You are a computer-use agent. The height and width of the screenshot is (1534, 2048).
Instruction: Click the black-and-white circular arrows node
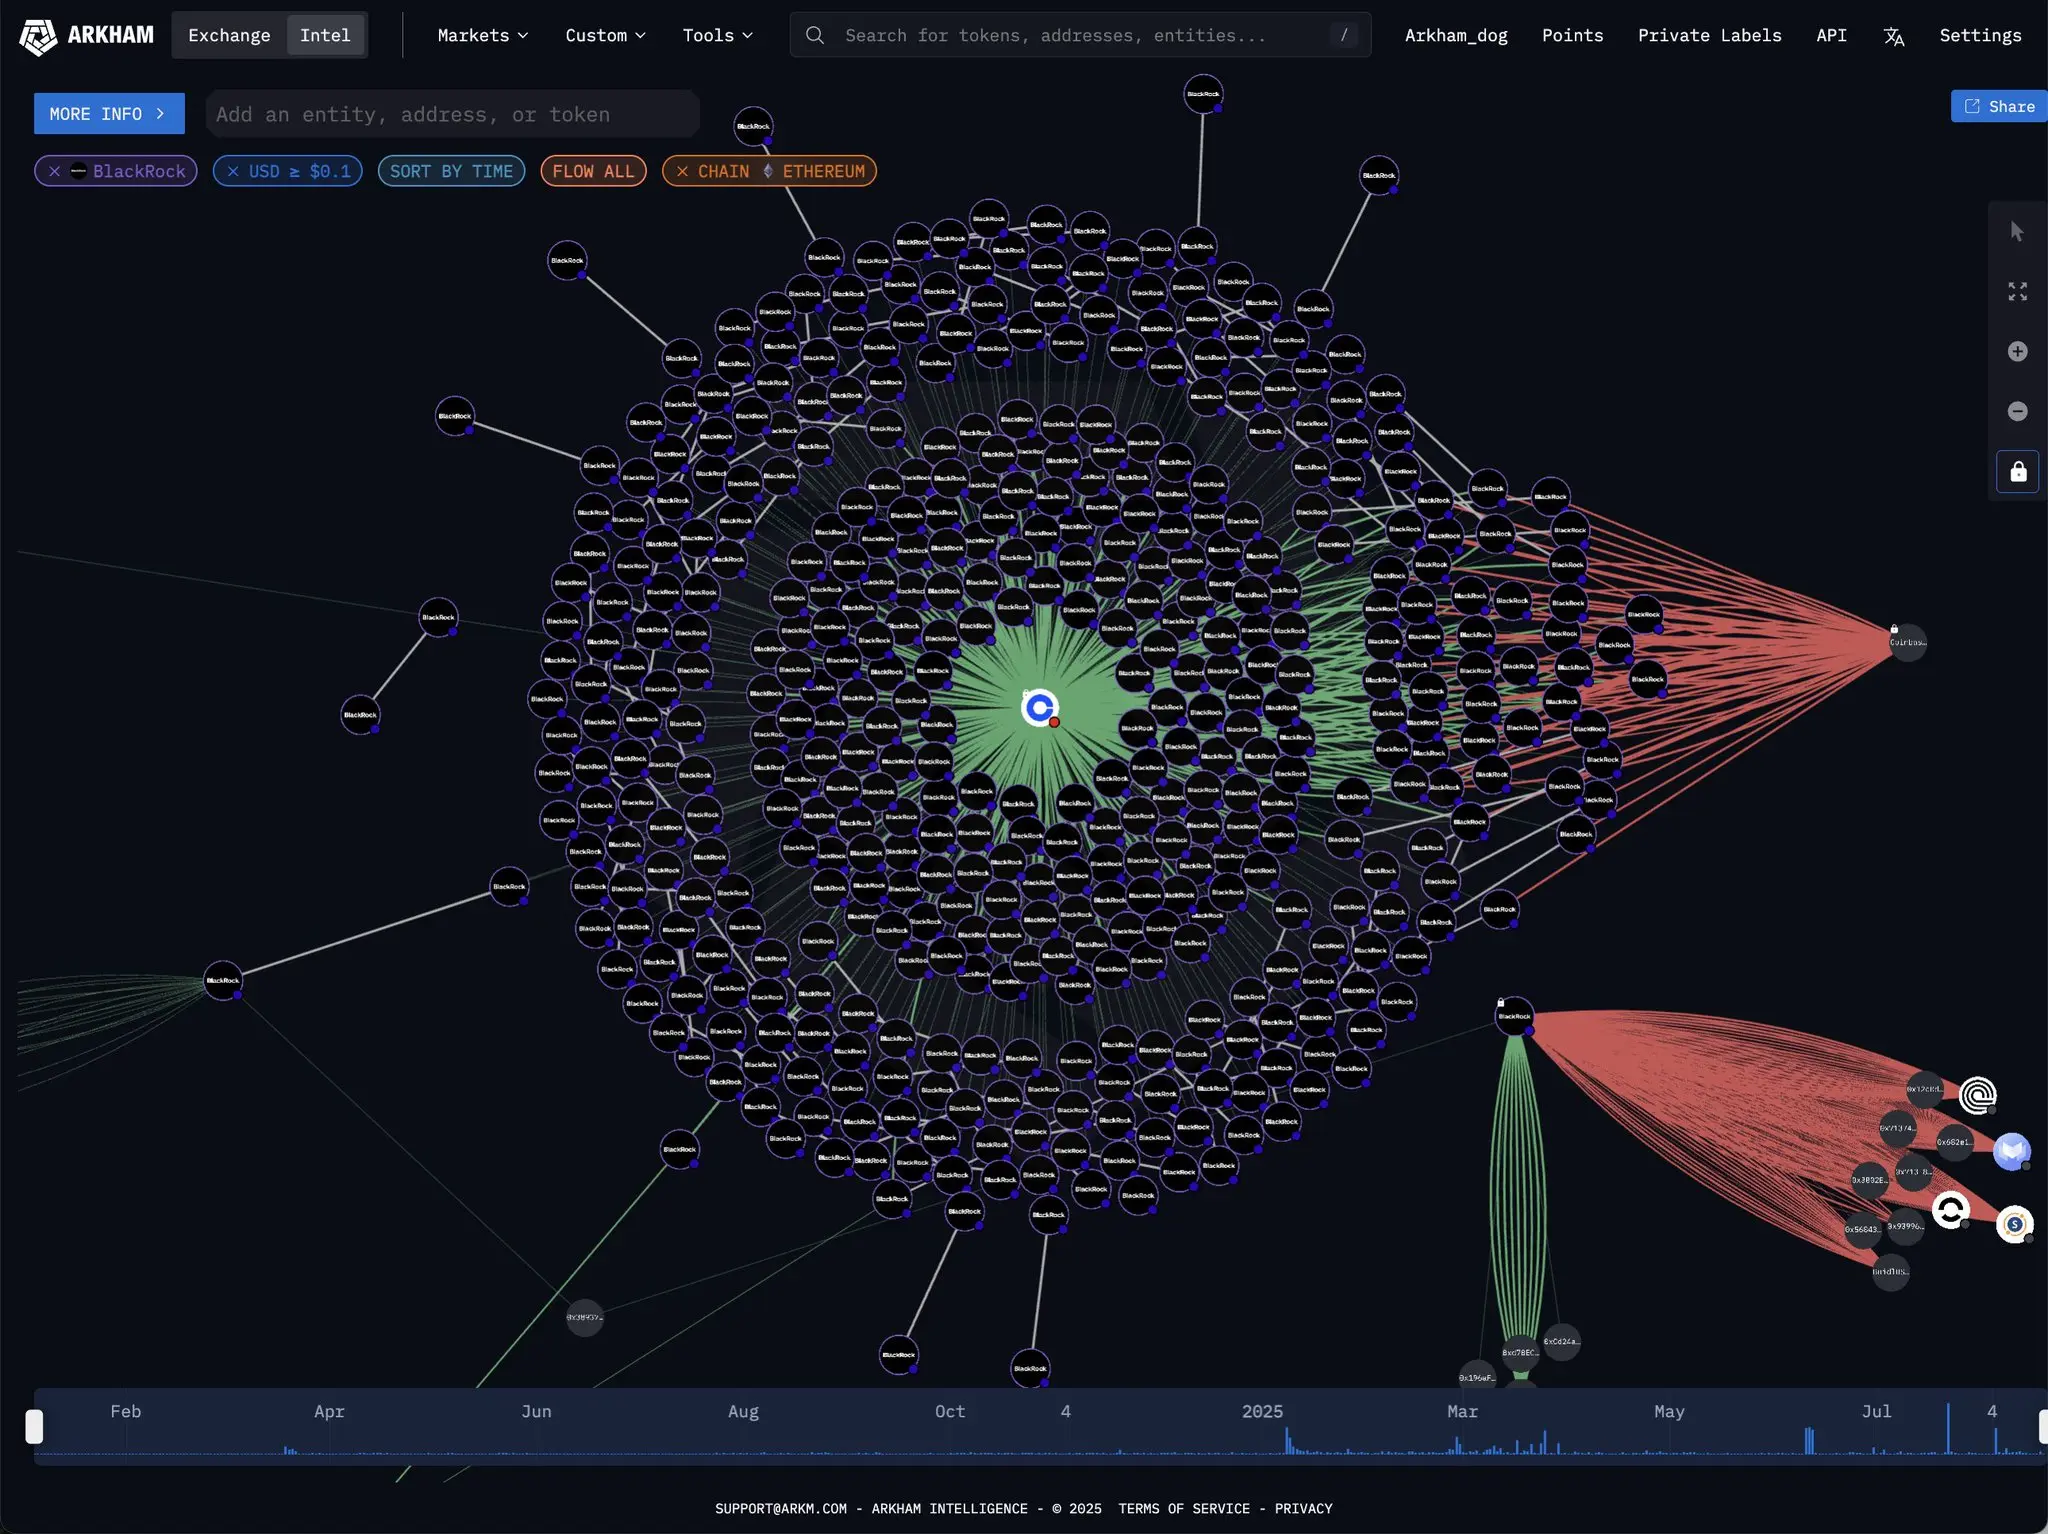pyautogui.click(x=1950, y=1210)
